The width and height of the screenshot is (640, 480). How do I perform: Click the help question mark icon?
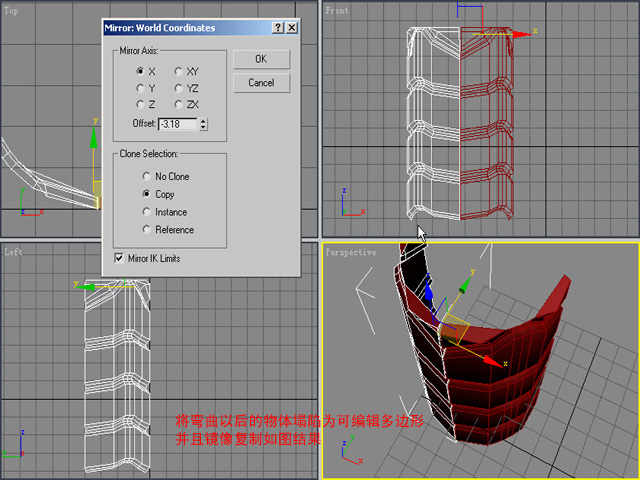278,28
